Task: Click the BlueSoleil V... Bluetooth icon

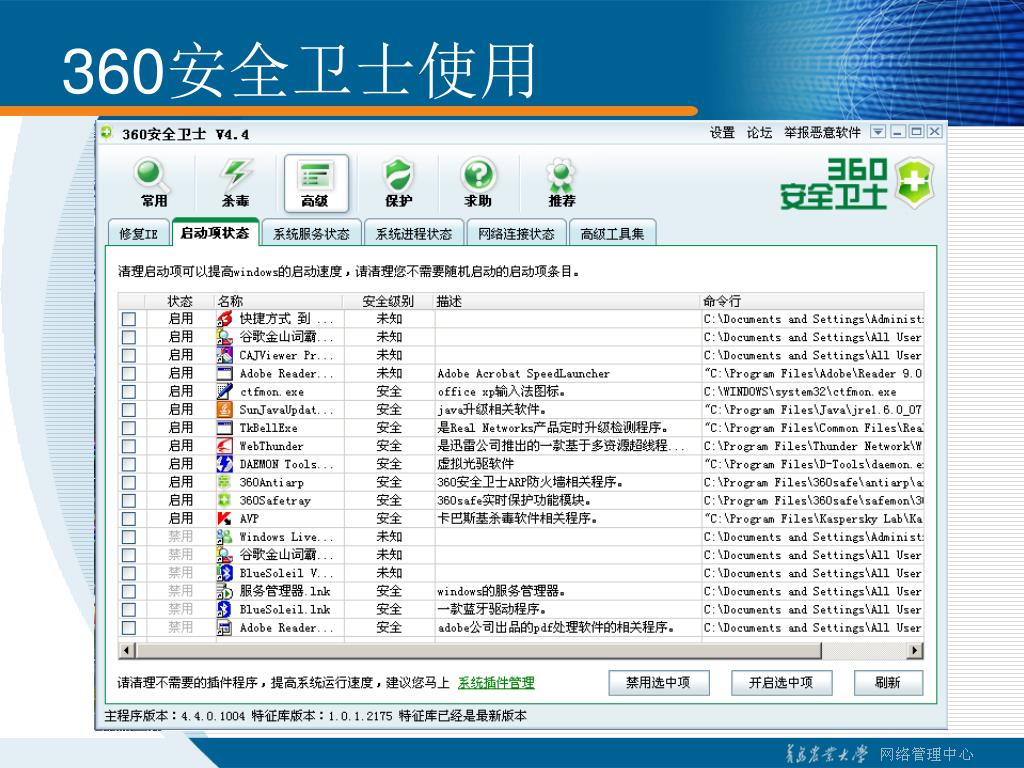Action: 224,573
